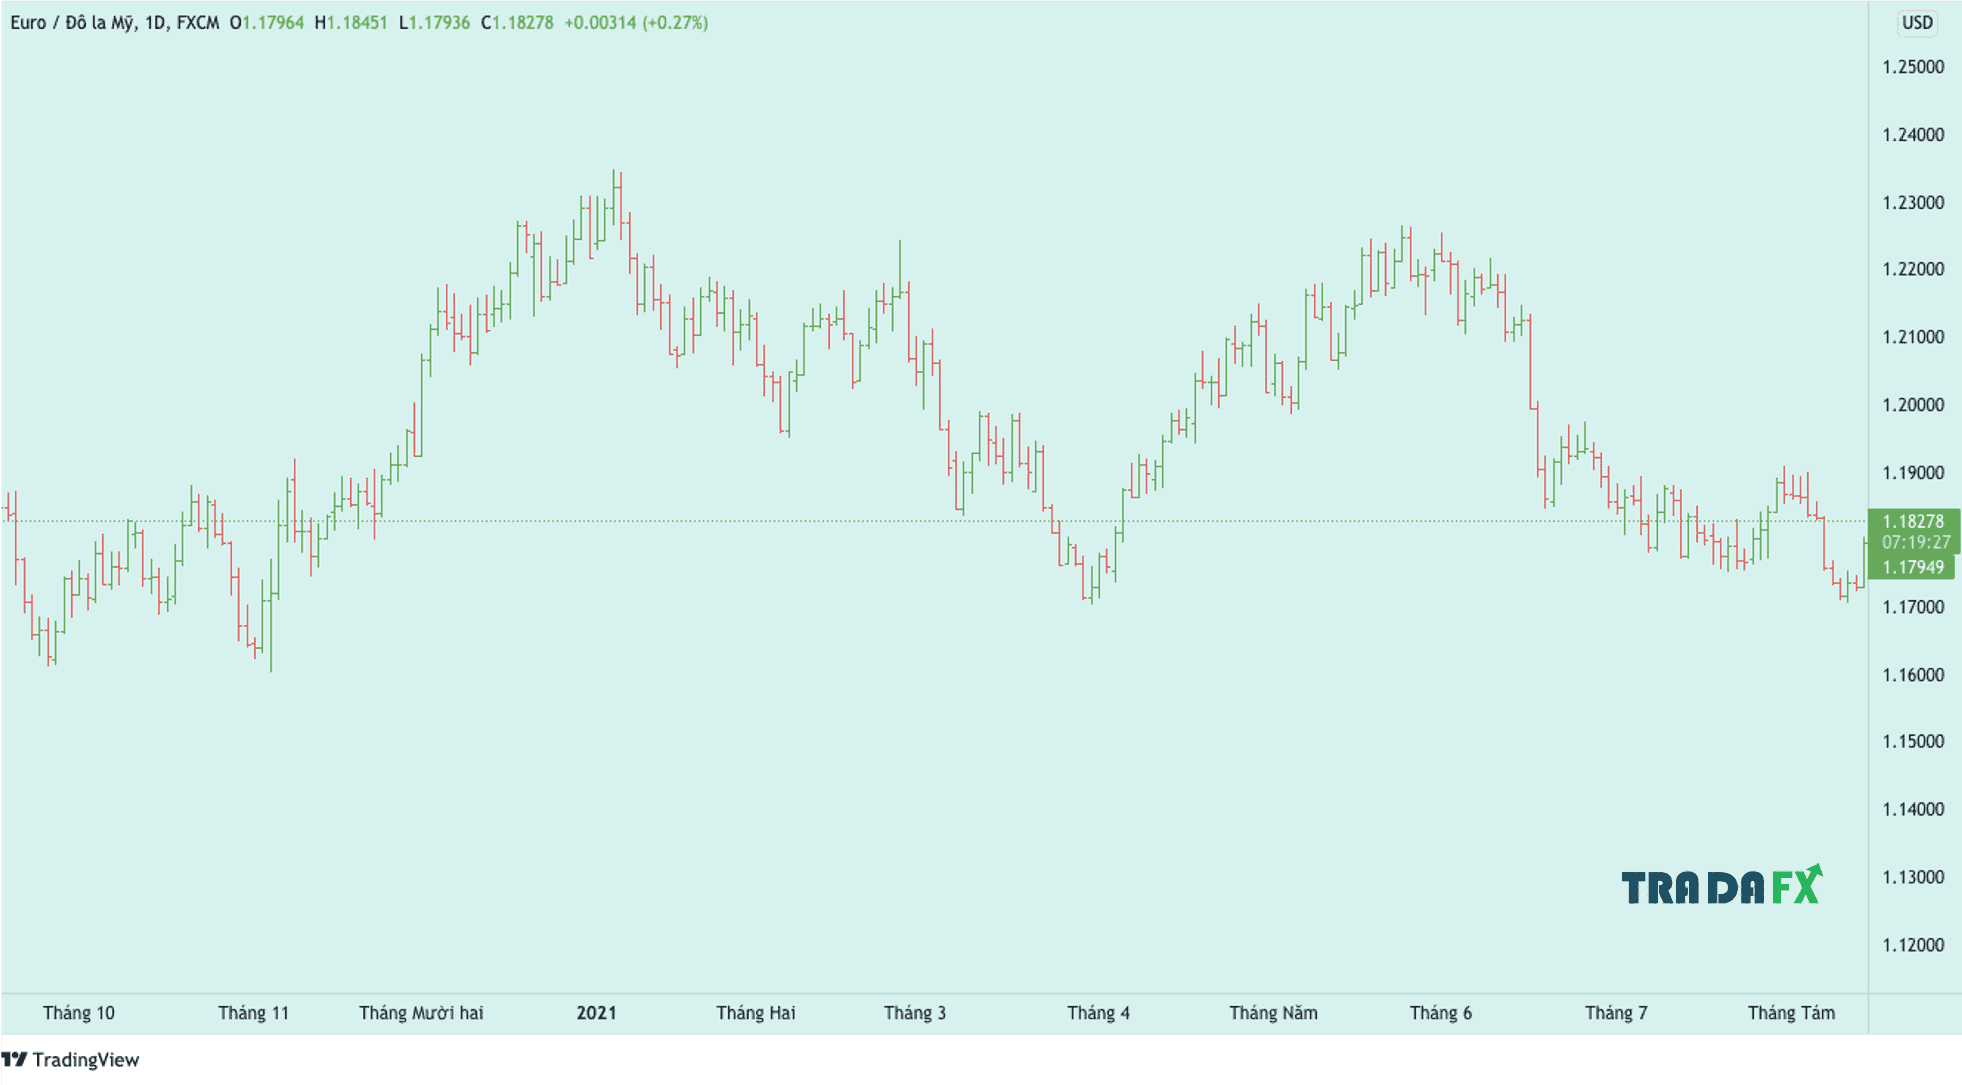Viewport: 1962px width, 1085px height.
Task: Click the green arrow on TRADAFX logo
Action: point(1814,870)
